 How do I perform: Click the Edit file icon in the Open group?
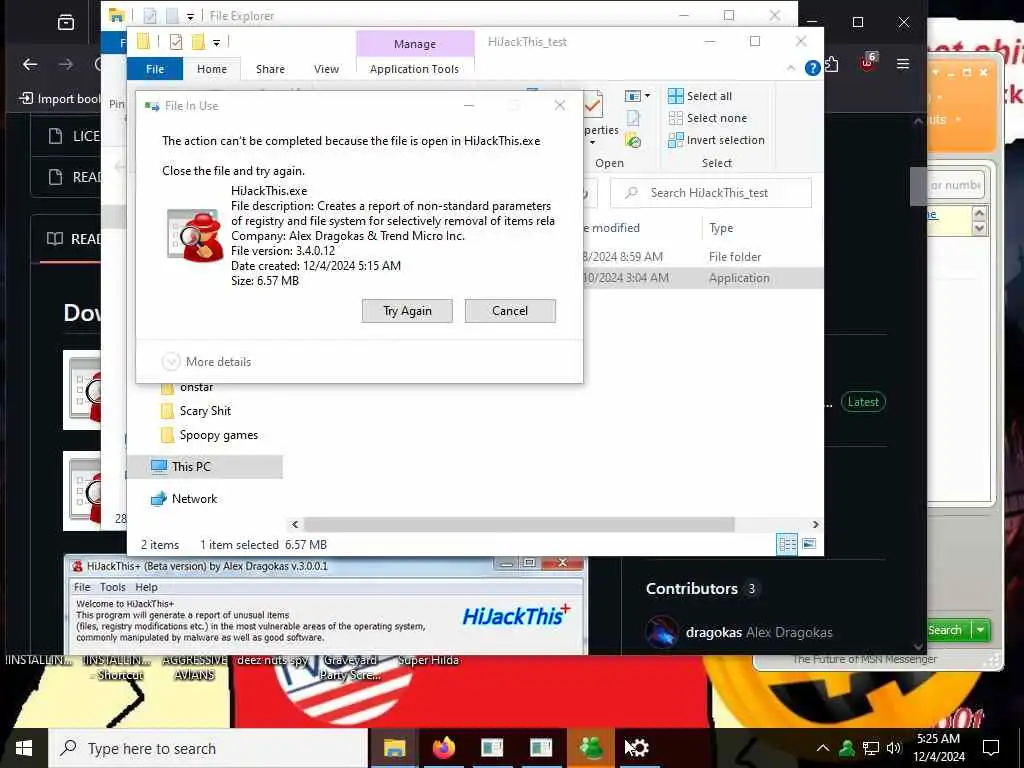[633, 118]
